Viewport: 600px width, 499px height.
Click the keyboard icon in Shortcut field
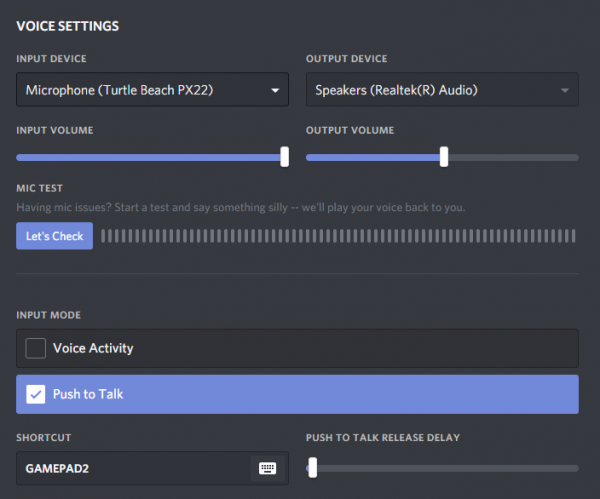pyautogui.click(x=267, y=468)
